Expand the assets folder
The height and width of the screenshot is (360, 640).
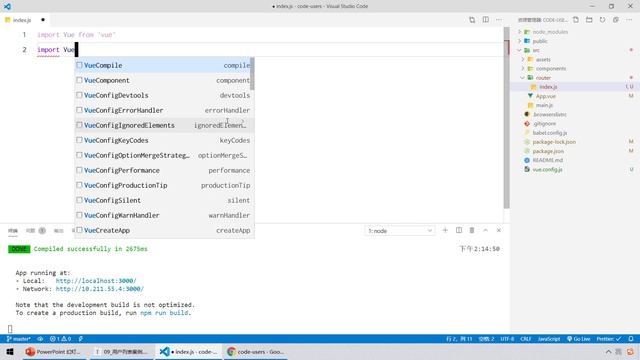pyautogui.click(x=543, y=60)
